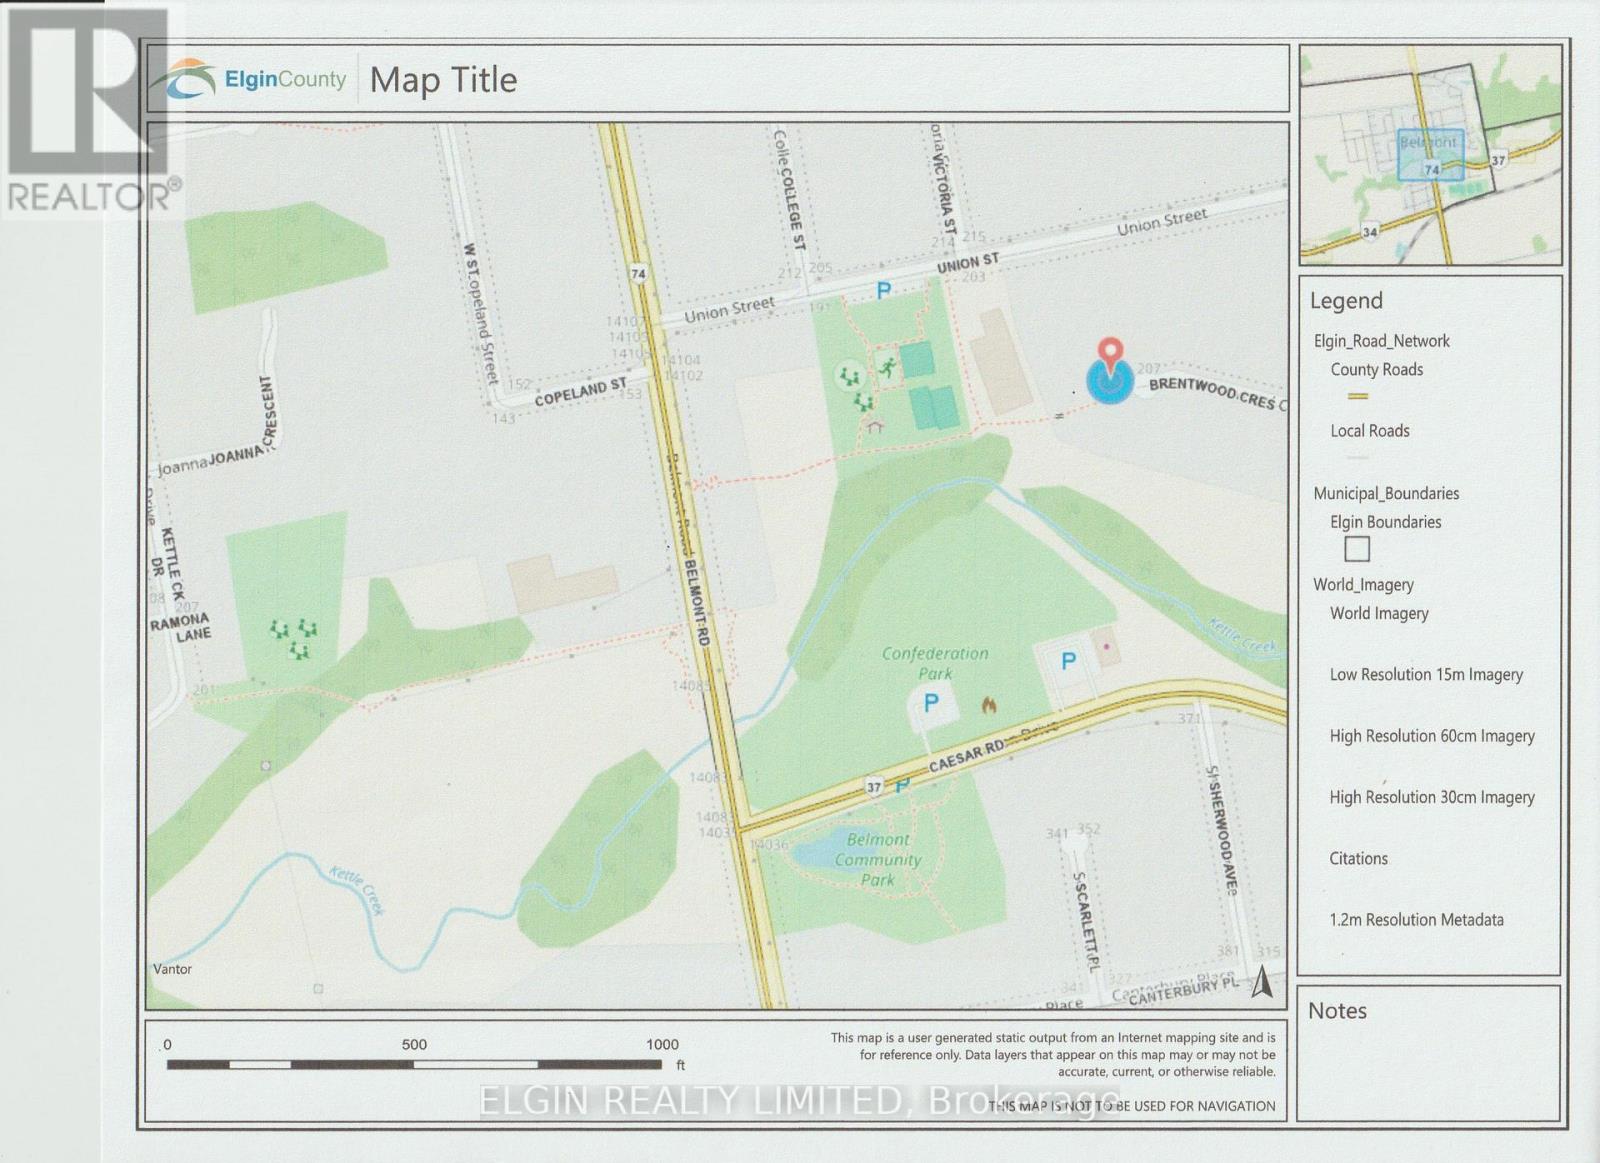Select the blue circle at Brentwood Cres
Image resolution: width=1600 pixels, height=1163 pixels.
click(x=1110, y=382)
